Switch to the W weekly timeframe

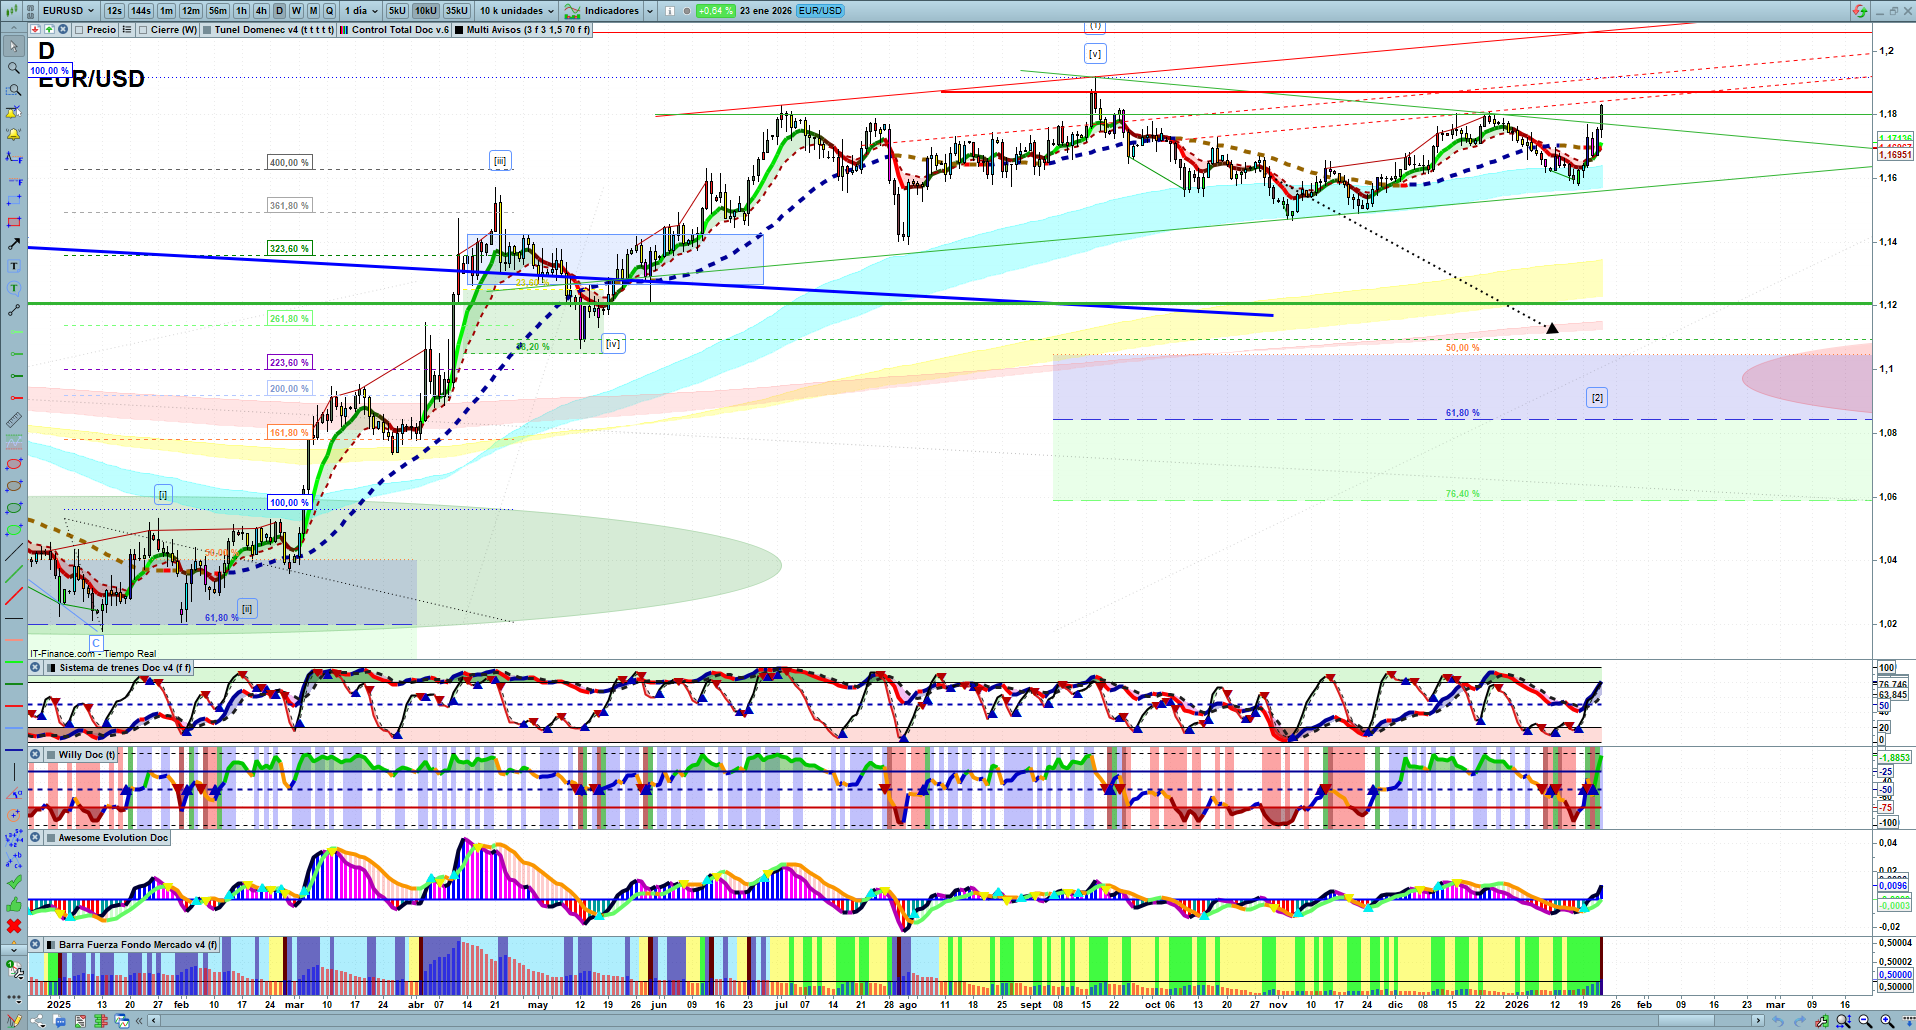pos(296,11)
